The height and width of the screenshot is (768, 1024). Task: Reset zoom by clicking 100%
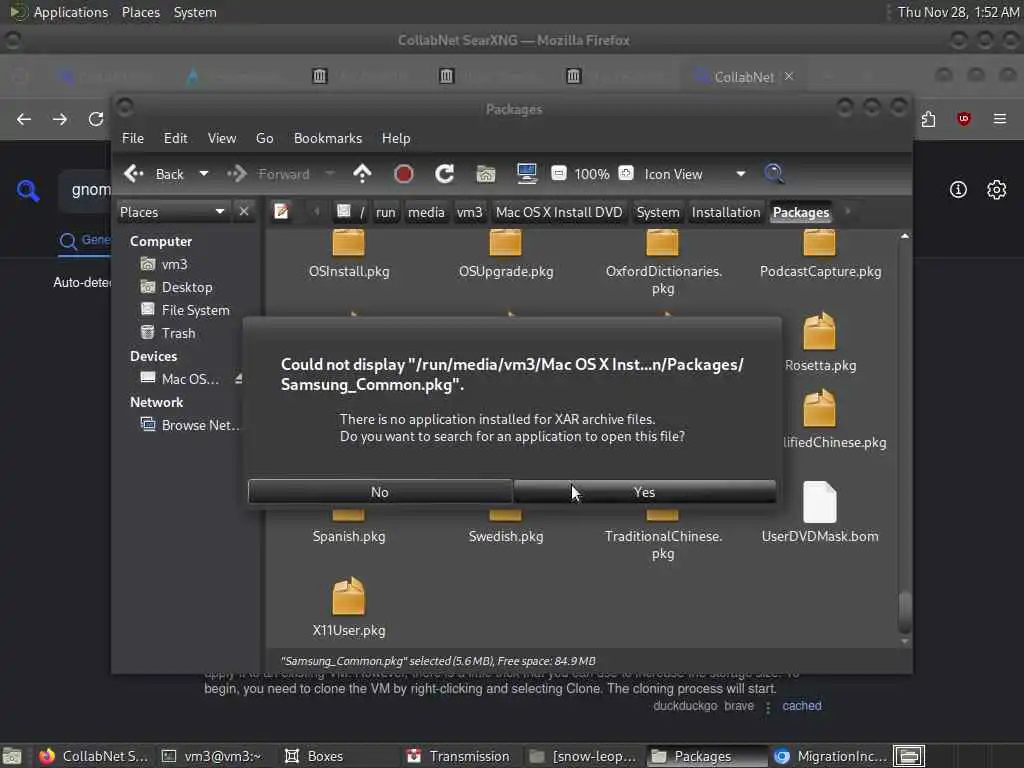pyautogui.click(x=592, y=174)
